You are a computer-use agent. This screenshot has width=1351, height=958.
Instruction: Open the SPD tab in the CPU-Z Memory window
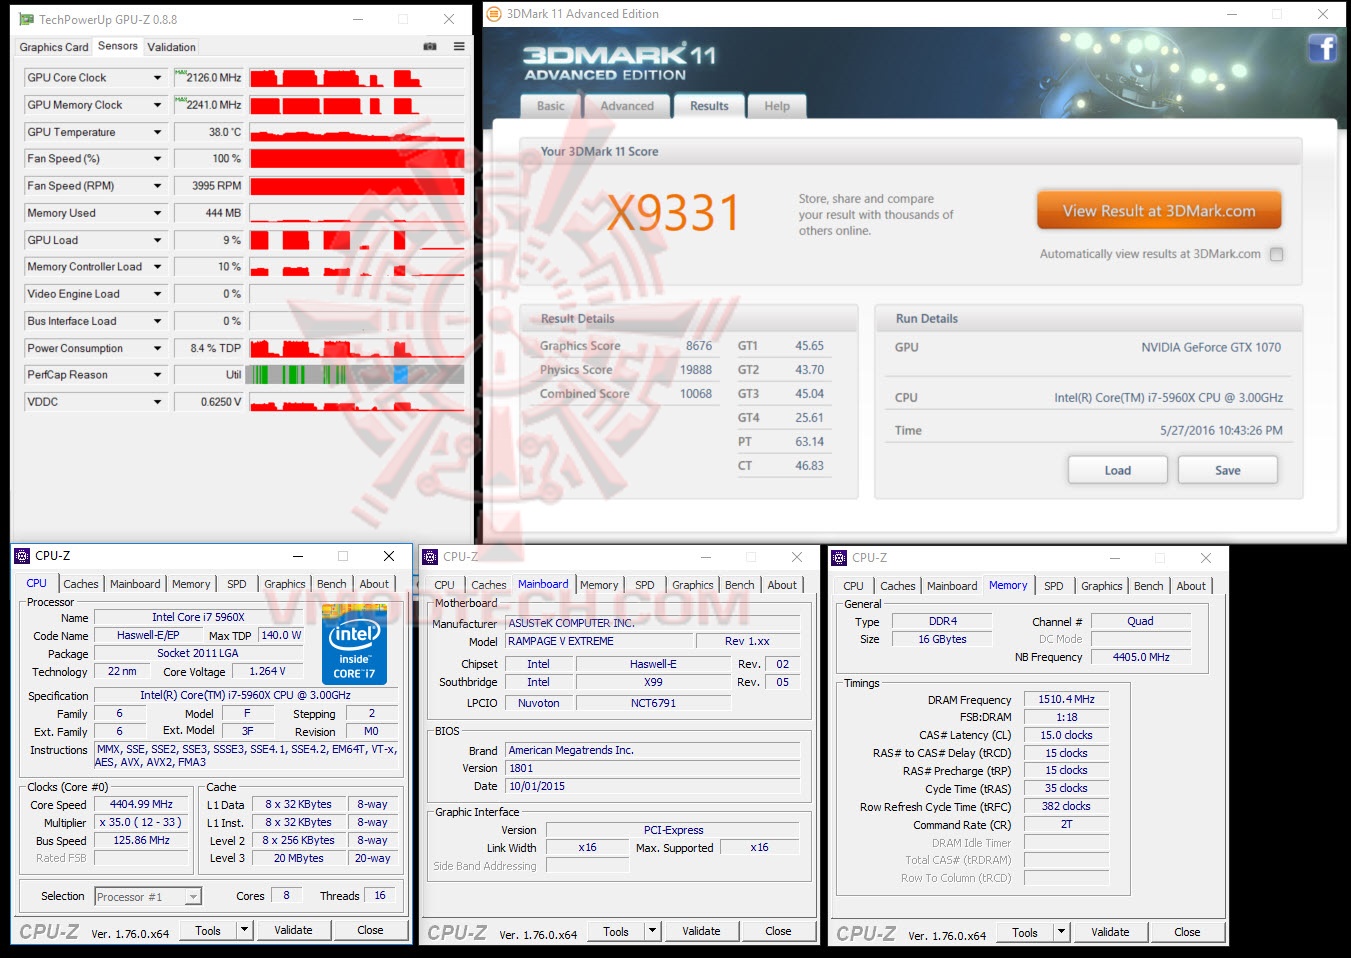[1054, 586]
